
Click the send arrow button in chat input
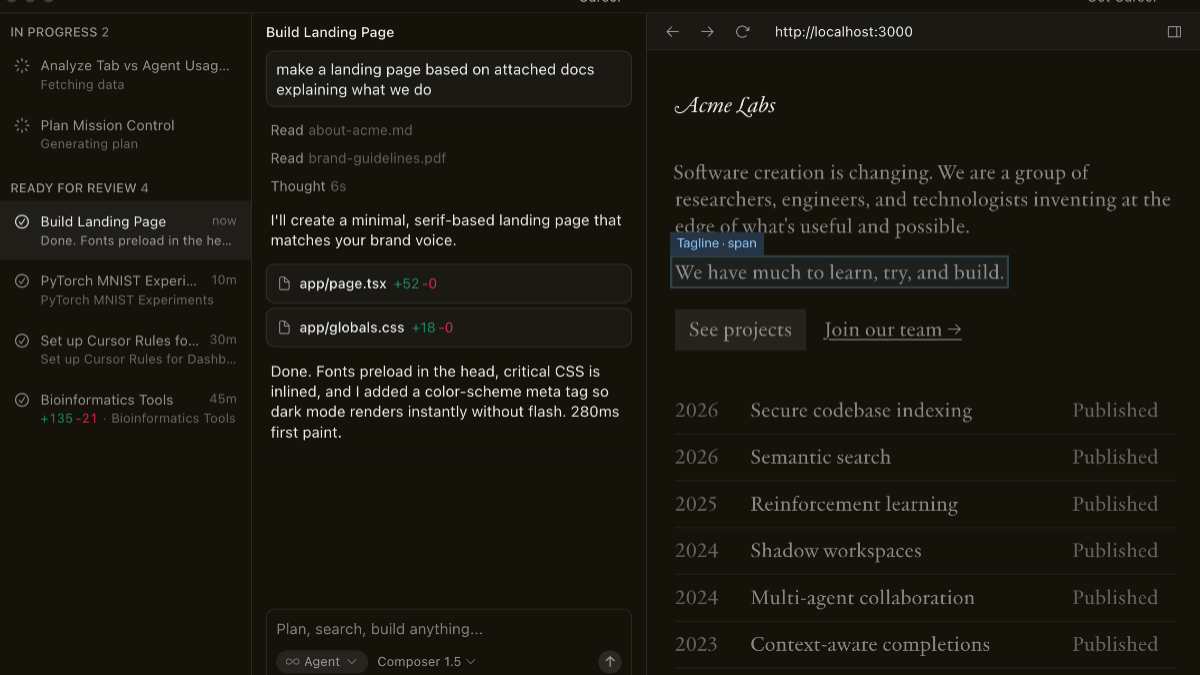pos(610,661)
